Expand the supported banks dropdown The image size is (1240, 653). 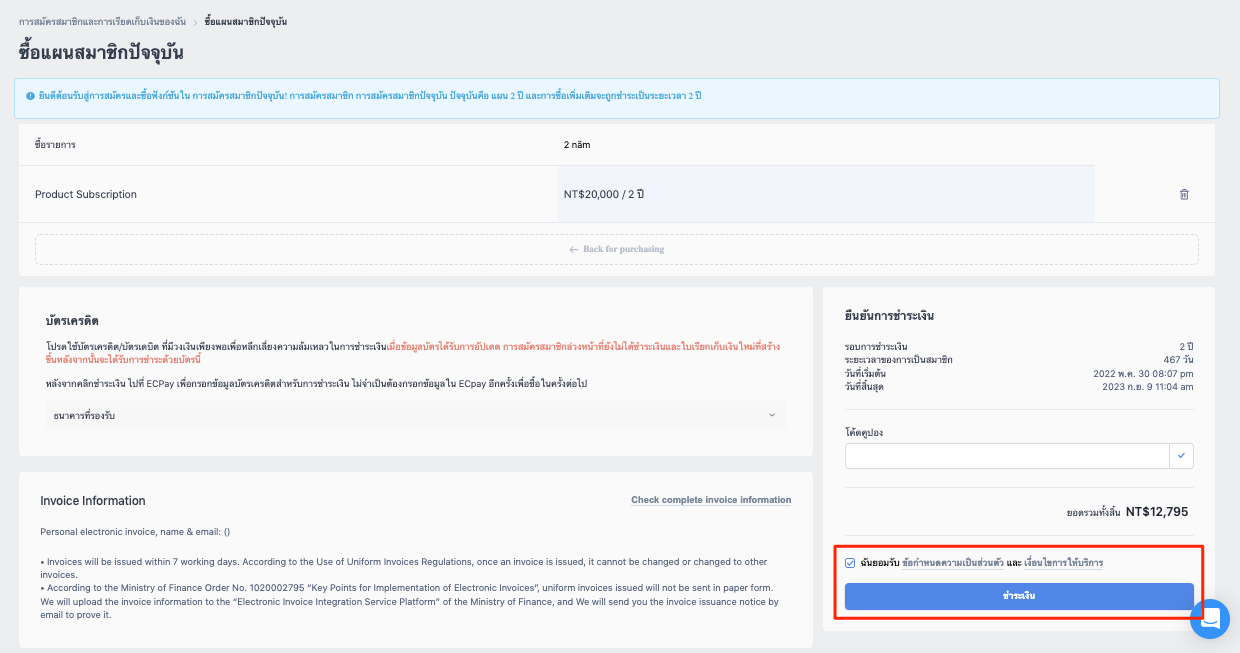(415, 415)
